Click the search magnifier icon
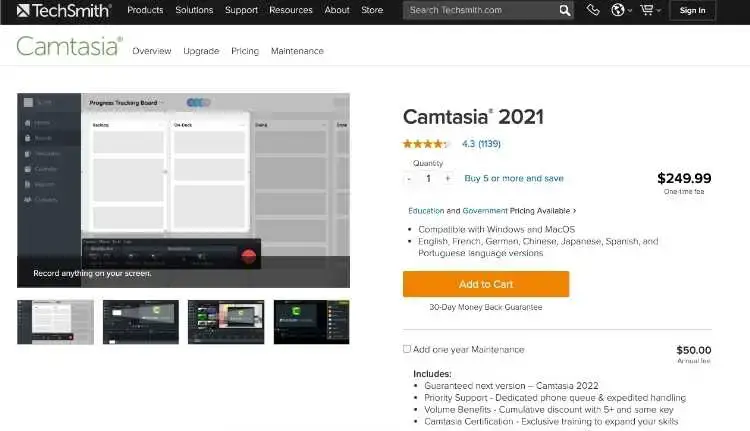Image resolution: width=750 pixels, height=431 pixels. click(565, 10)
